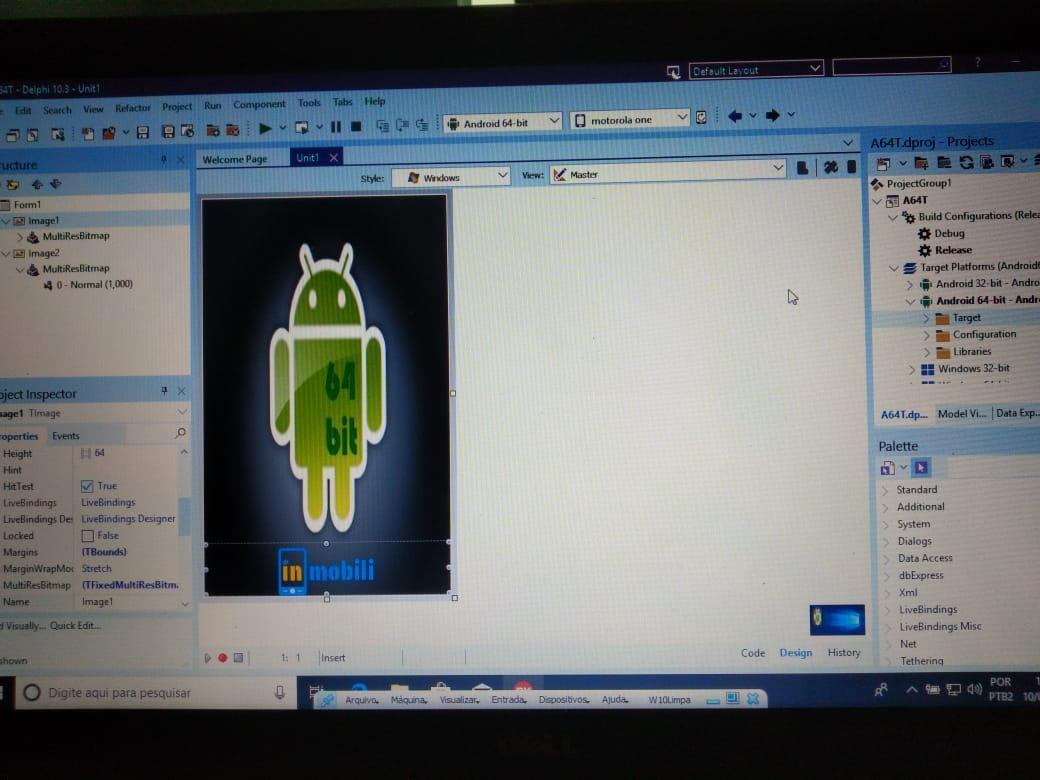Click the desktop layout icon near Default Layout
1040x780 pixels.
(673, 72)
